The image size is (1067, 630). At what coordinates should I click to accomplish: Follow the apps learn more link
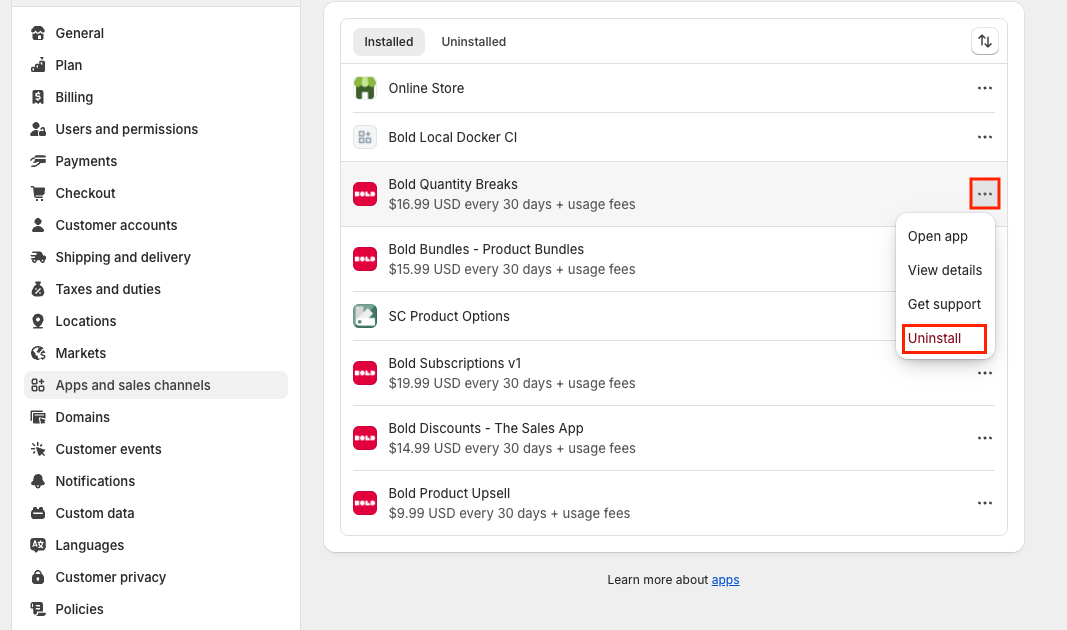tap(725, 580)
